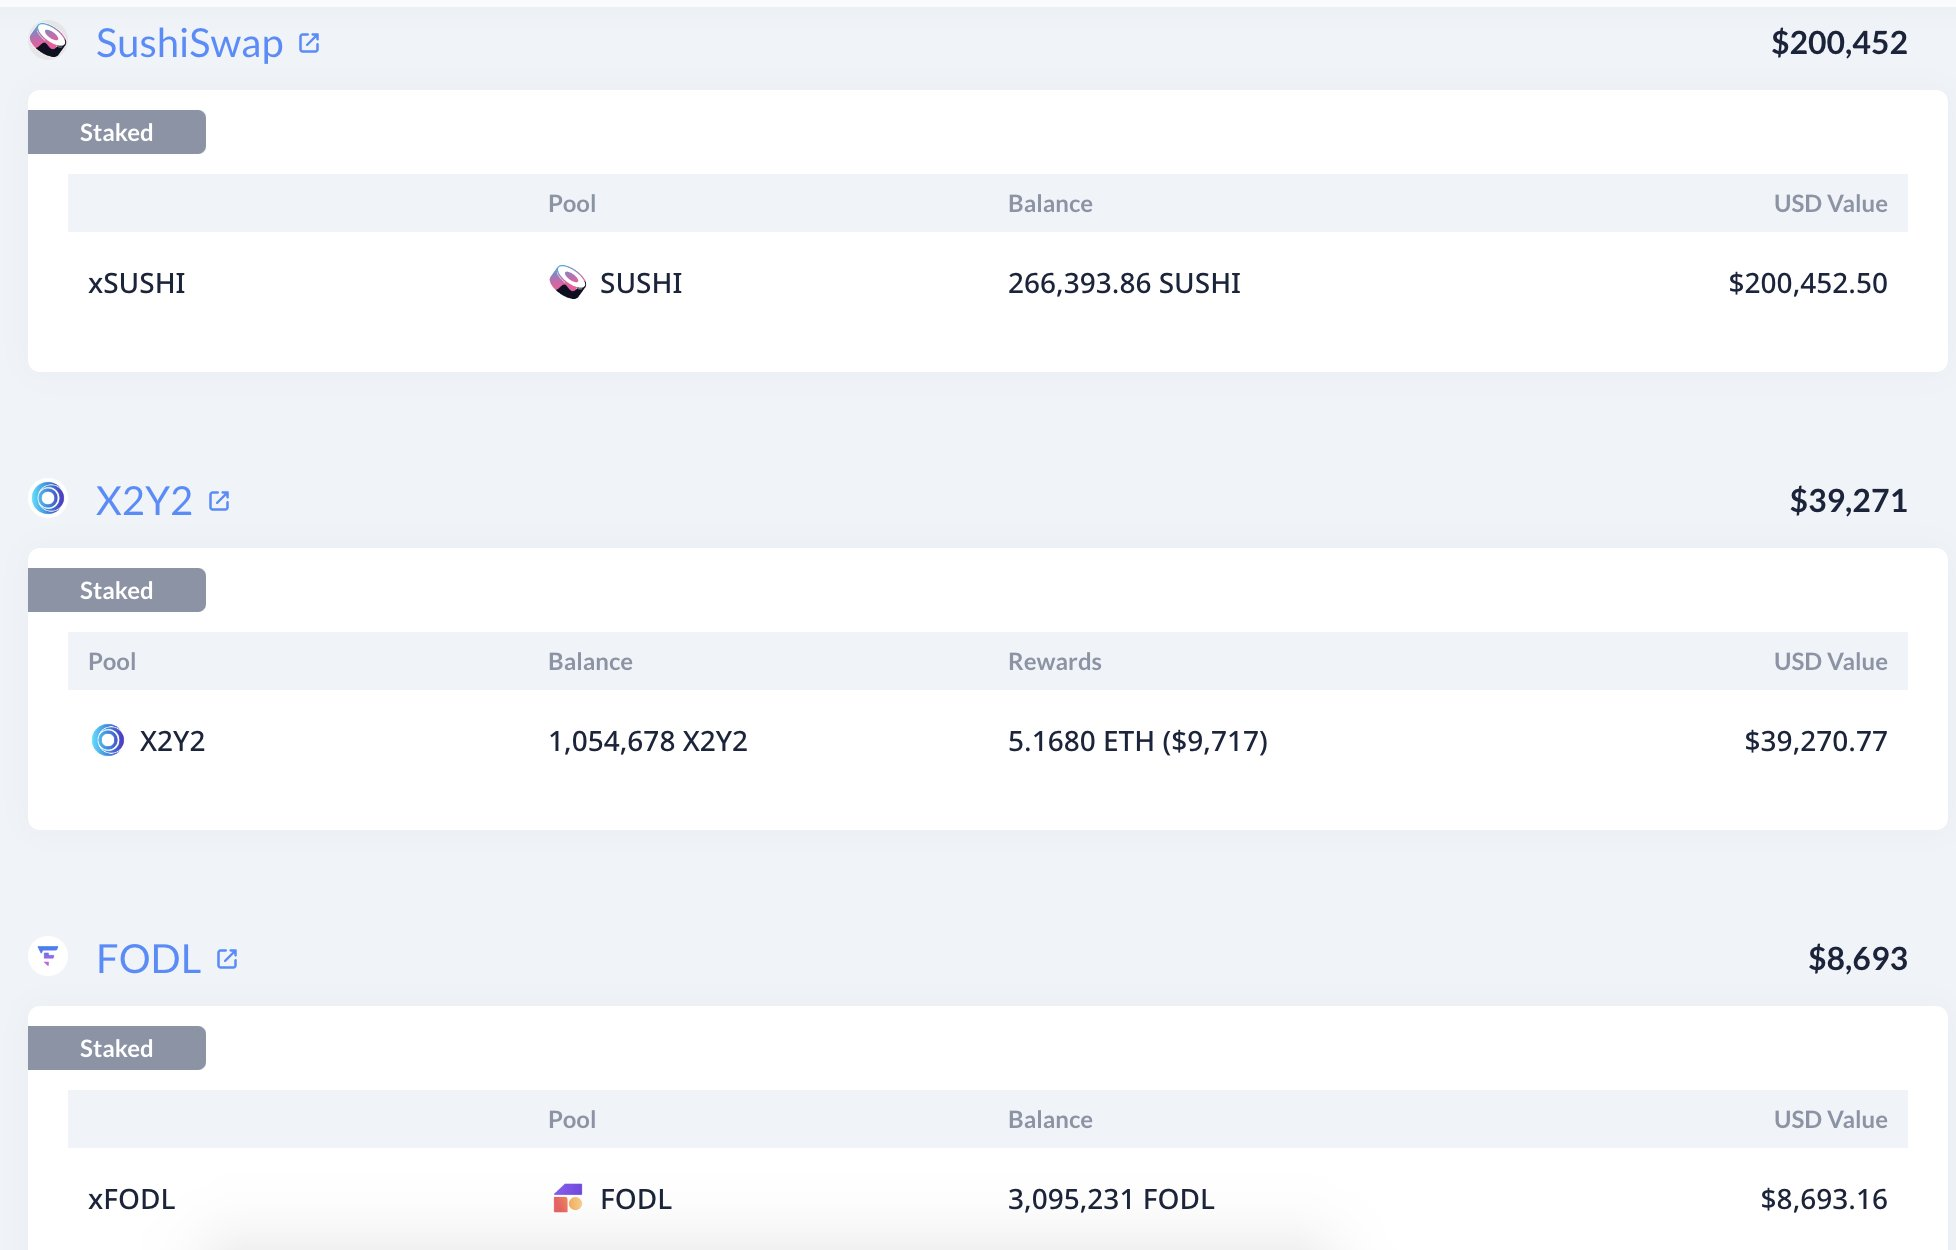Open SushiSwap external link icon
Image resolution: width=1956 pixels, height=1250 pixels.
[x=309, y=43]
